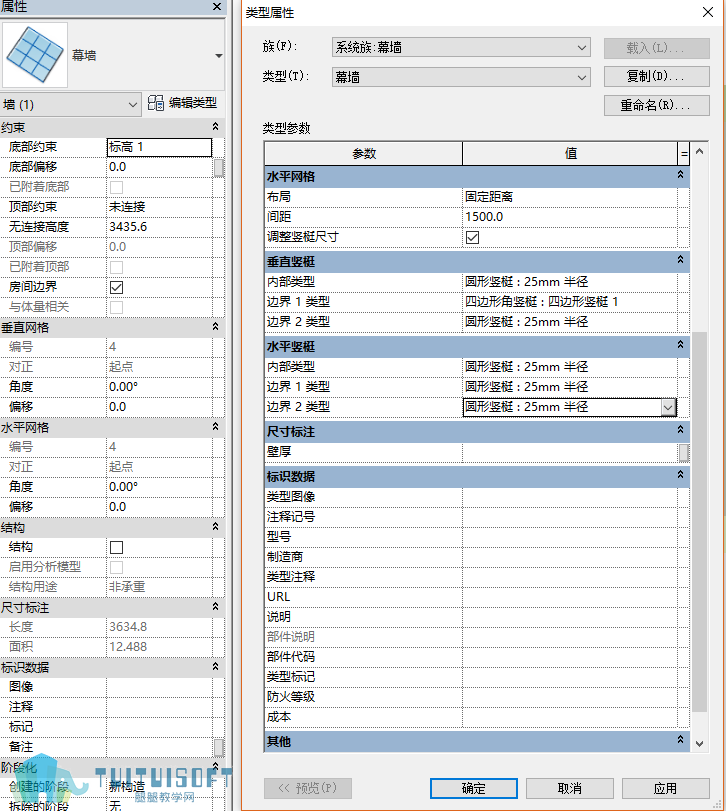Collapse the 约束 section in properties
The height and width of the screenshot is (811, 726).
(216, 127)
